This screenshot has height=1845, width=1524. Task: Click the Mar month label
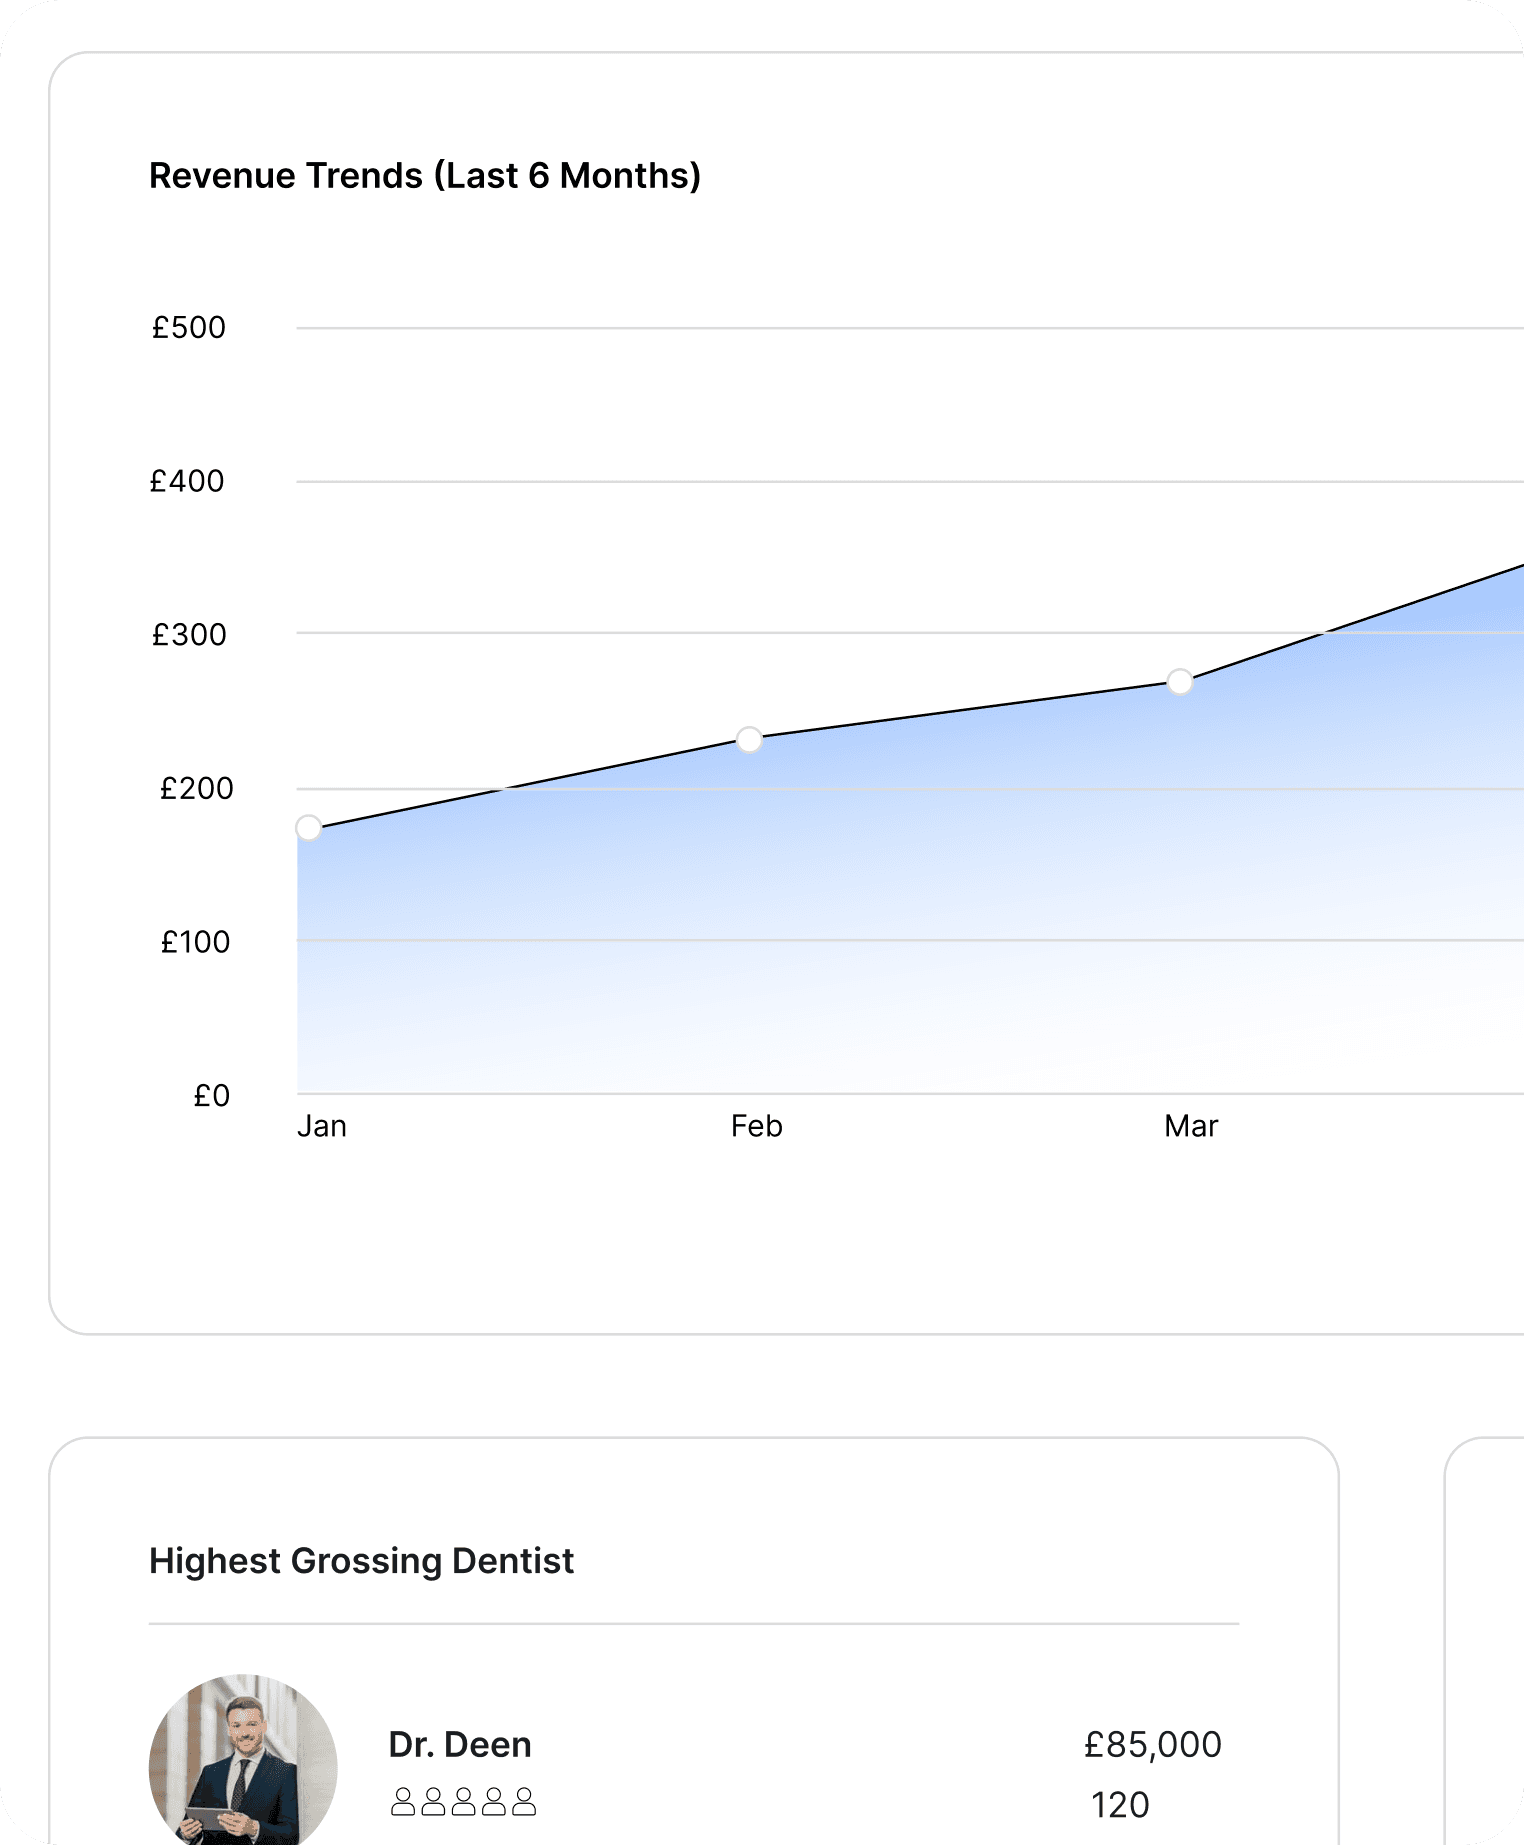tap(1191, 1127)
